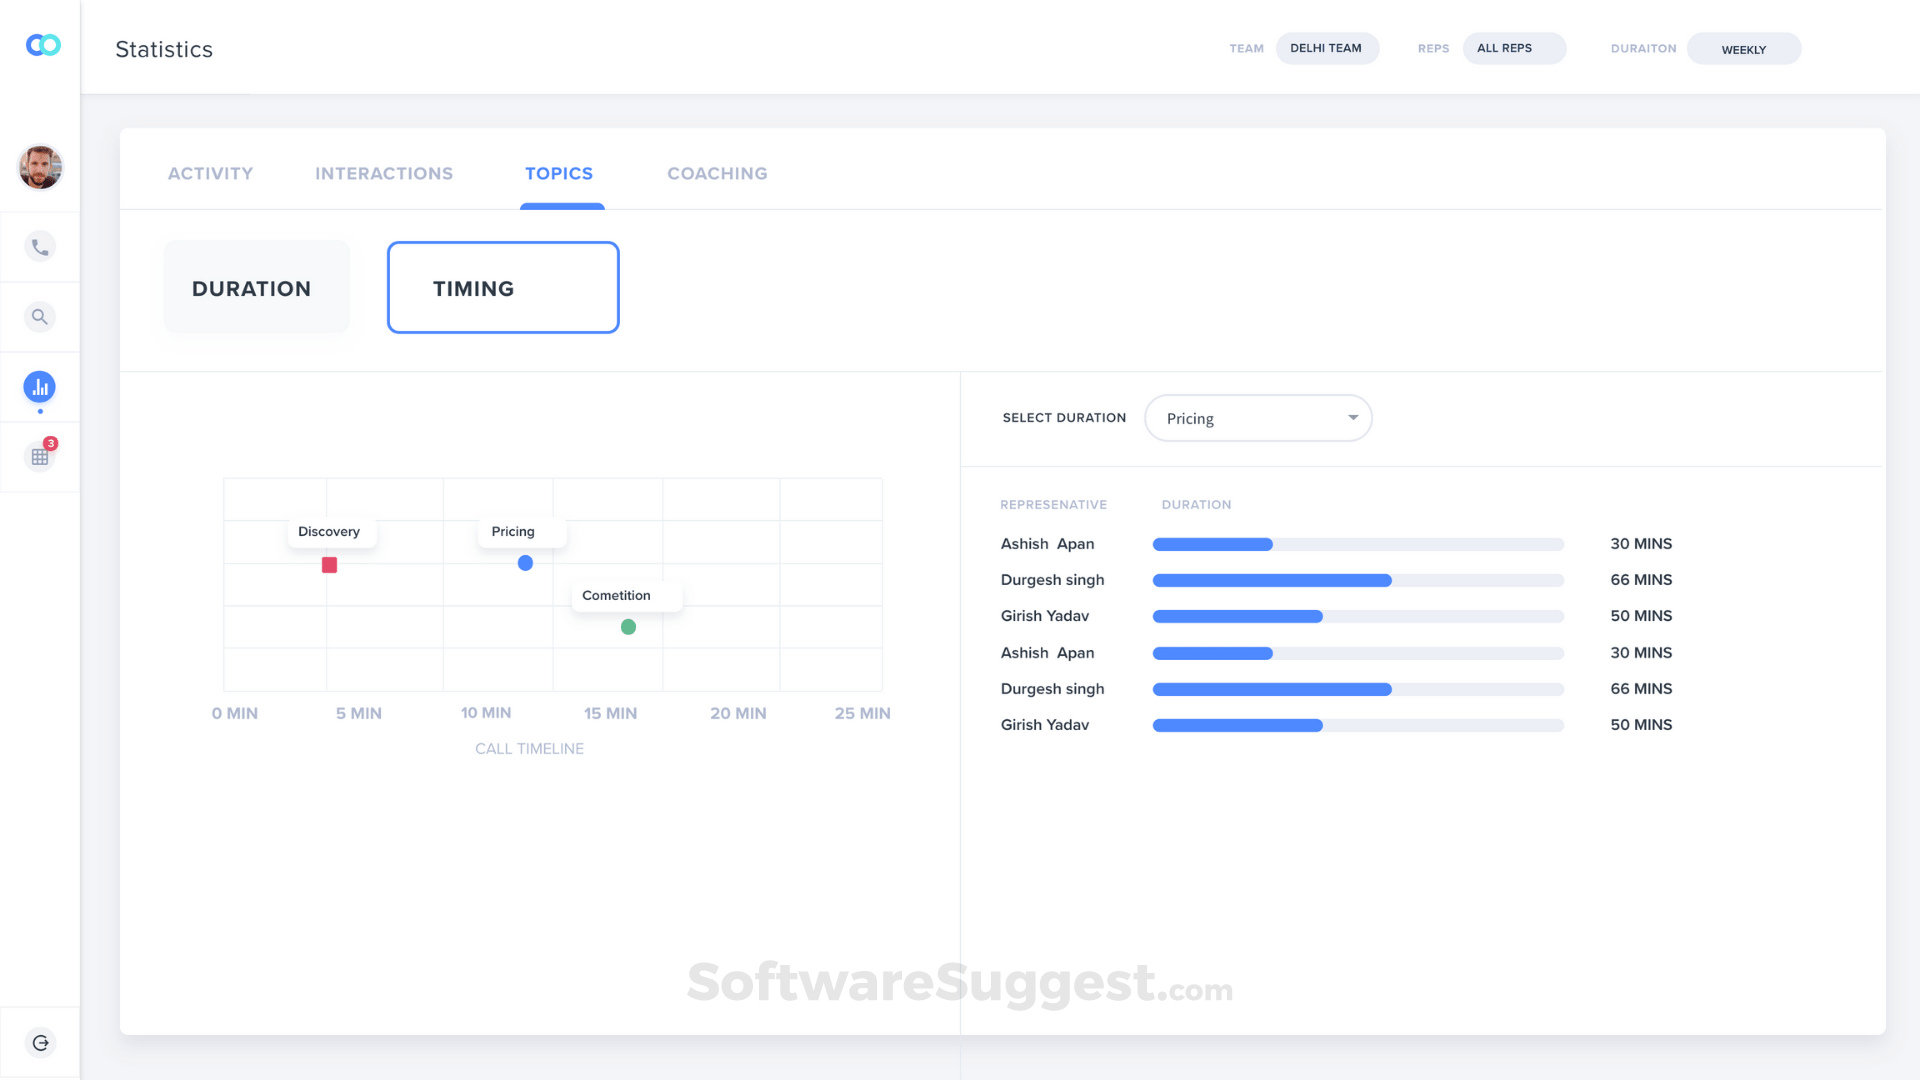This screenshot has width=1920, height=1080.
Task: Click the search icon in sidebar
Action: coord(40,316)
